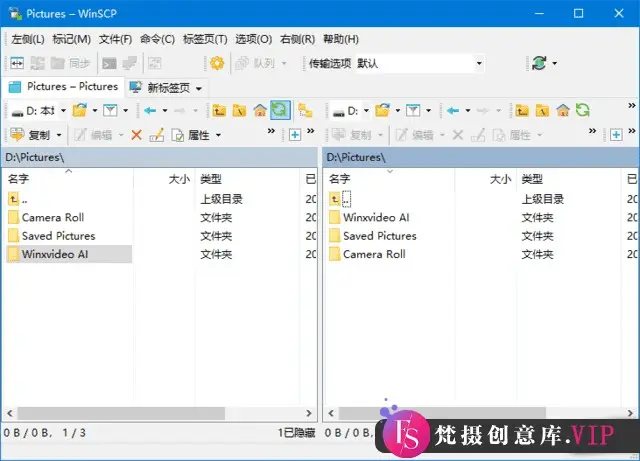Sort left panel by 大小 column header
Image resolution: width=640 pixels, height=461 pixels.
coord(164,178)
